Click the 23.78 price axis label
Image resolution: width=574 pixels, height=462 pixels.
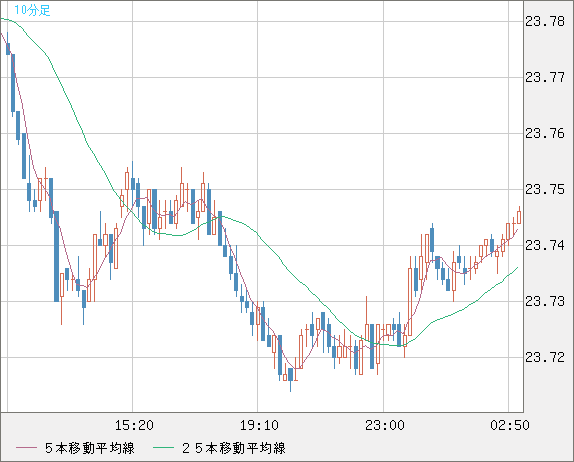point(545,22)
